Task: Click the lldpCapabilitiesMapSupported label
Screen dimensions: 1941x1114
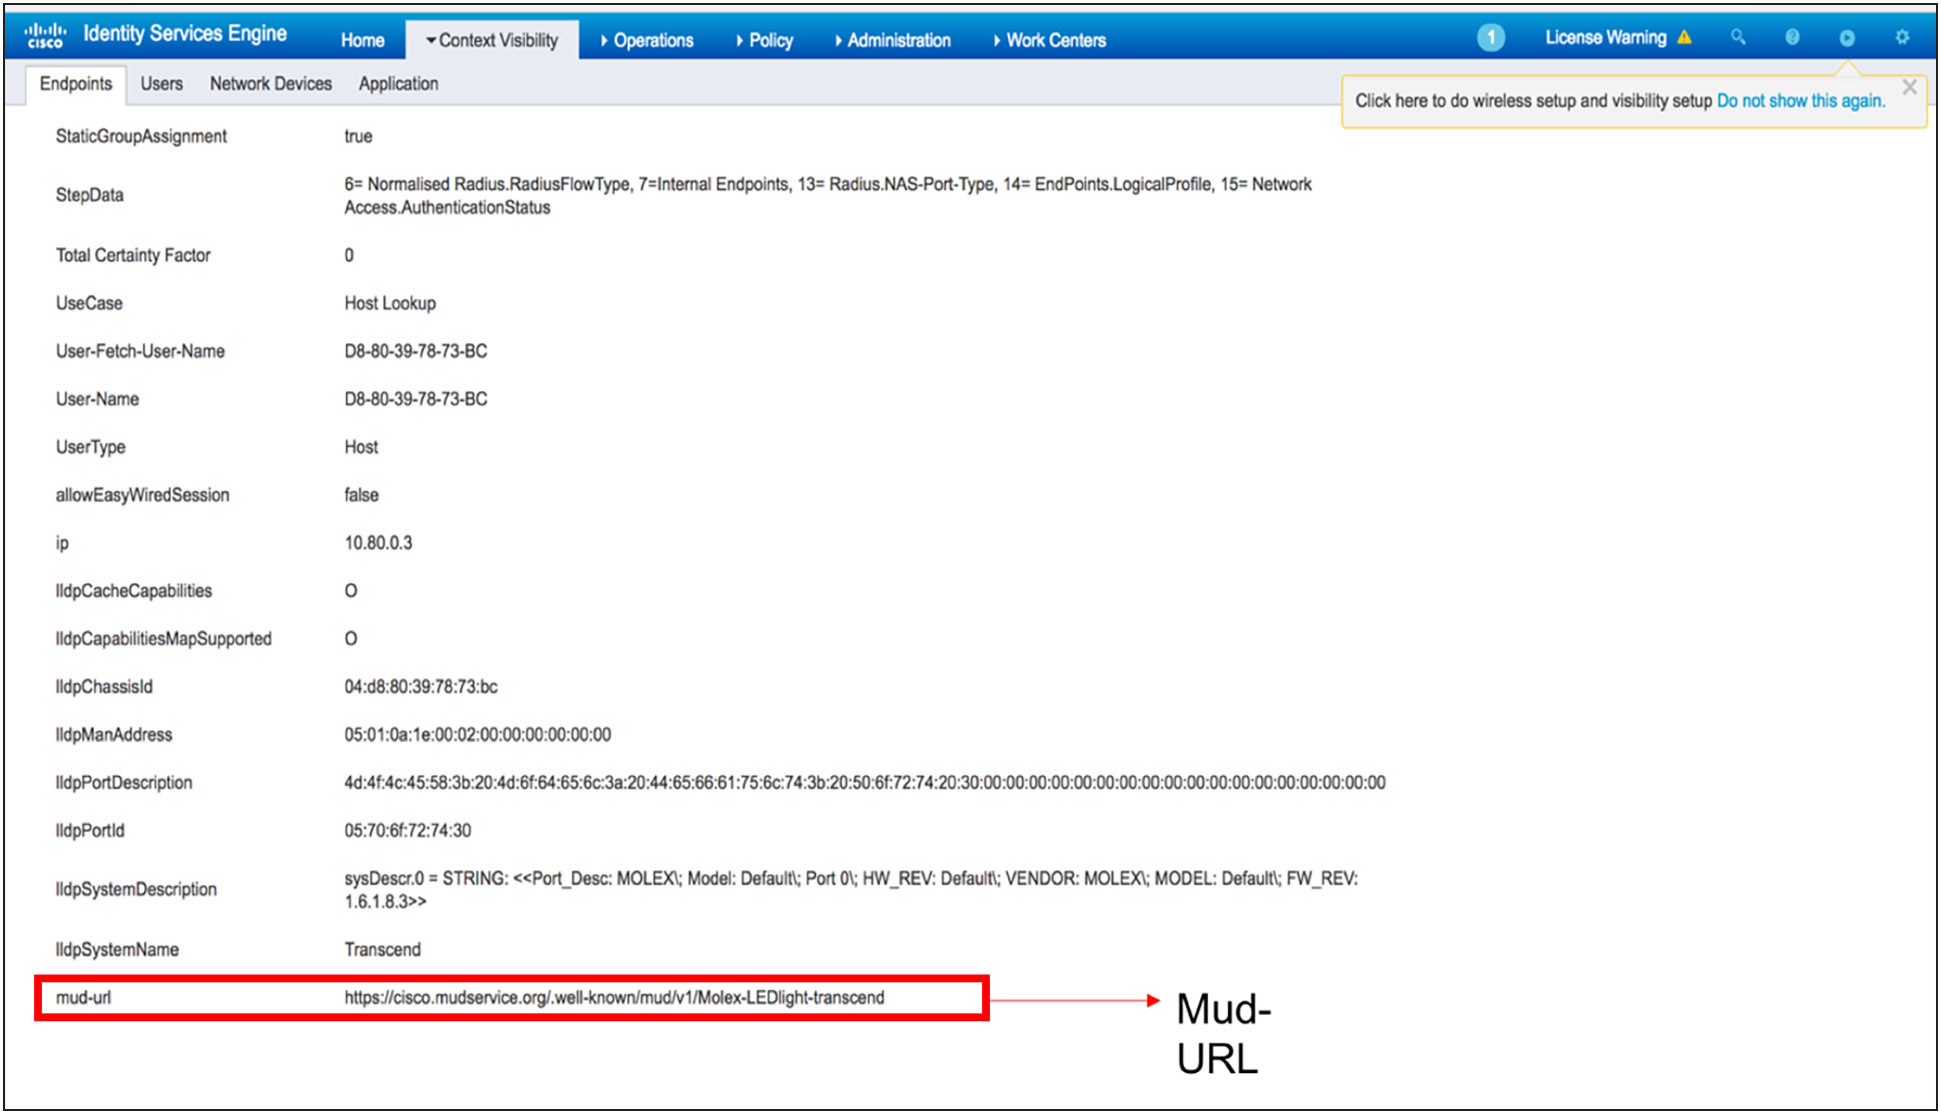Action: click(x=163, y=639)
